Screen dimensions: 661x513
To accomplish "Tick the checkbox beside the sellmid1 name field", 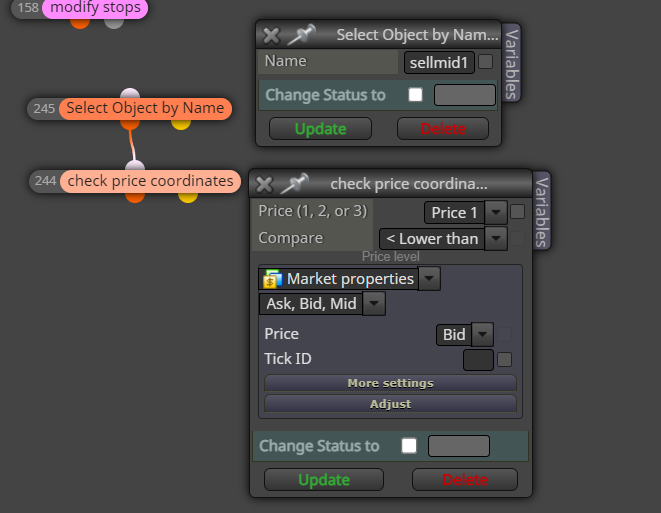I will coord(486,62).
